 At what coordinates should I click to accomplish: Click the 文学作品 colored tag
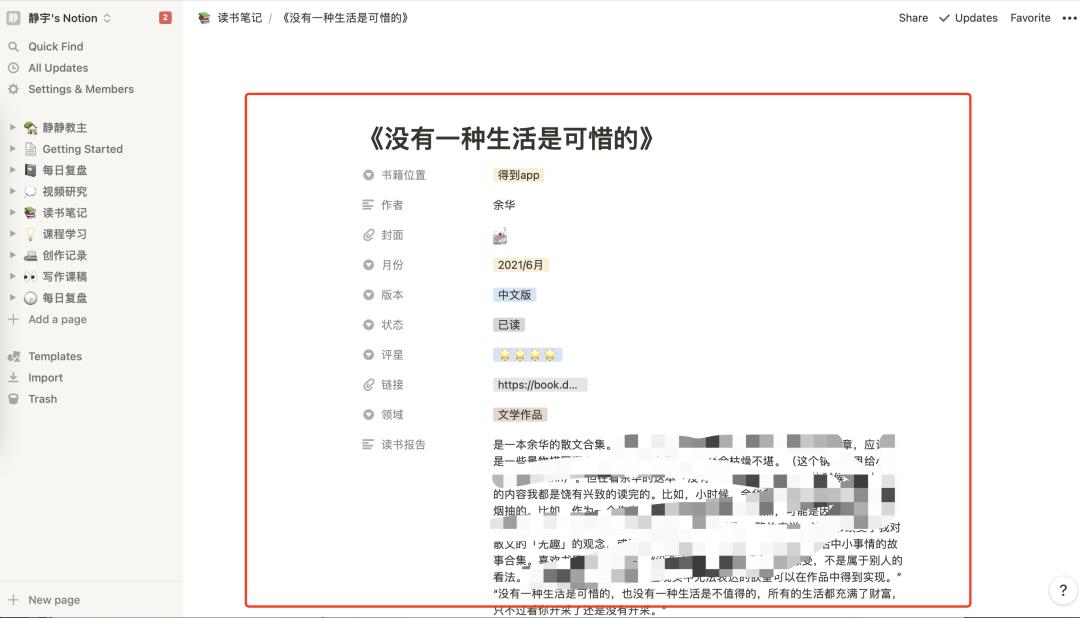pos(519,414)
